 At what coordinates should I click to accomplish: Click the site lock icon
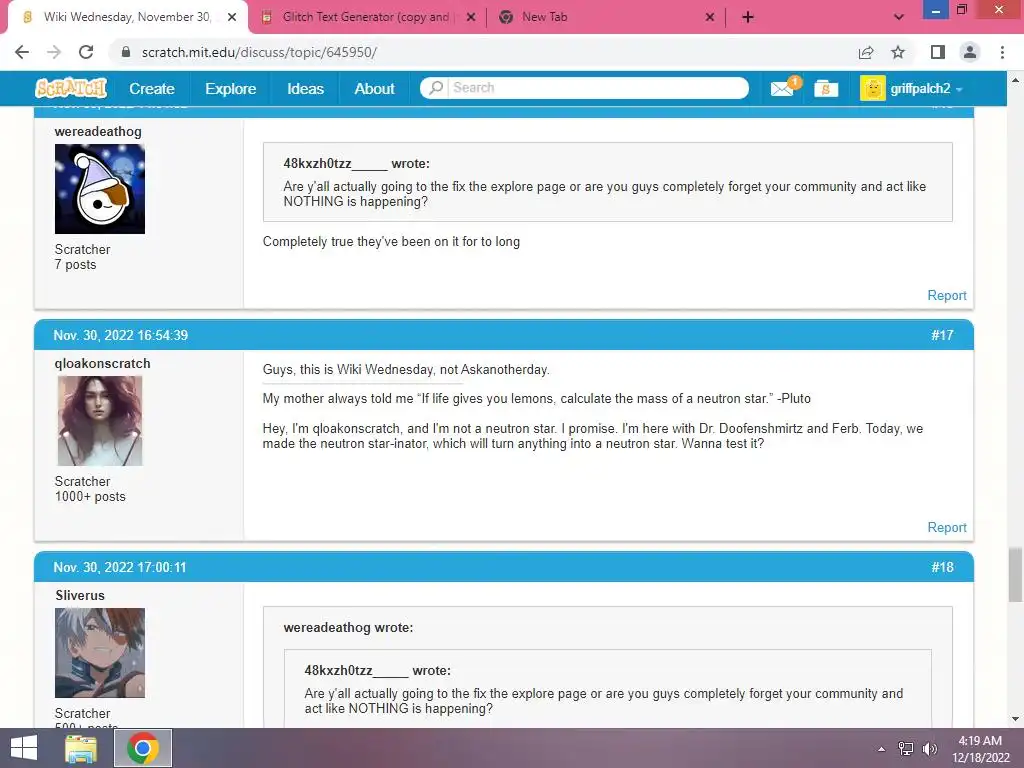click(x=126, y=52)
